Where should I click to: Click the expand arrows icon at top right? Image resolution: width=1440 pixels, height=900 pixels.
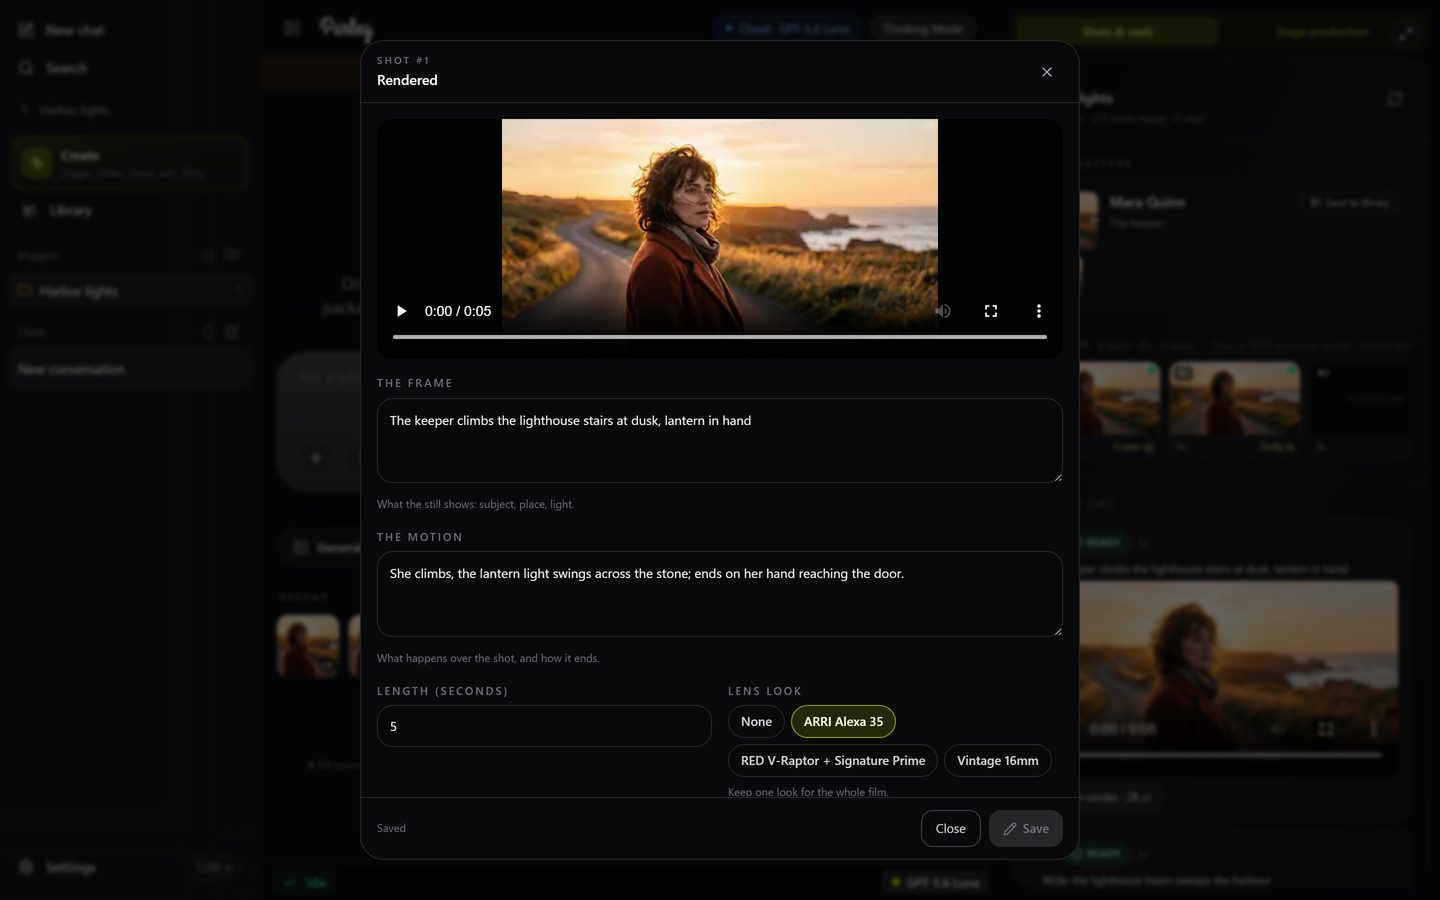tap(1406, 33)
